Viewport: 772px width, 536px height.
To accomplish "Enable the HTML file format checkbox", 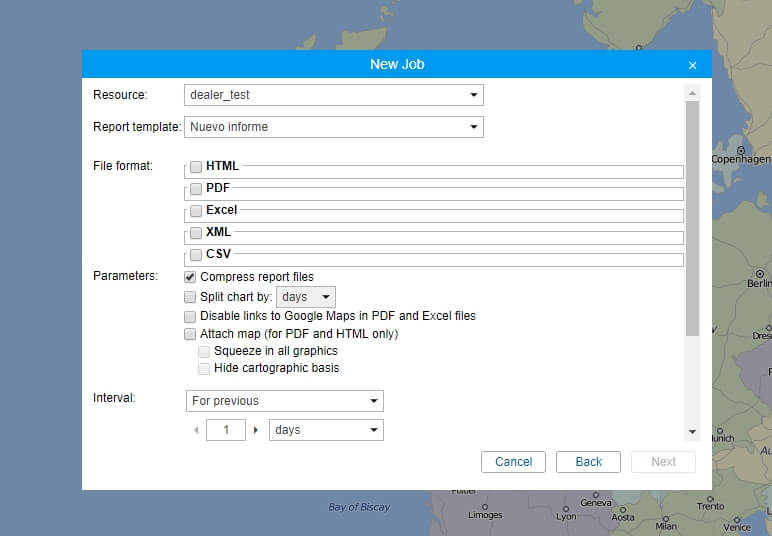I will point(196,167).
